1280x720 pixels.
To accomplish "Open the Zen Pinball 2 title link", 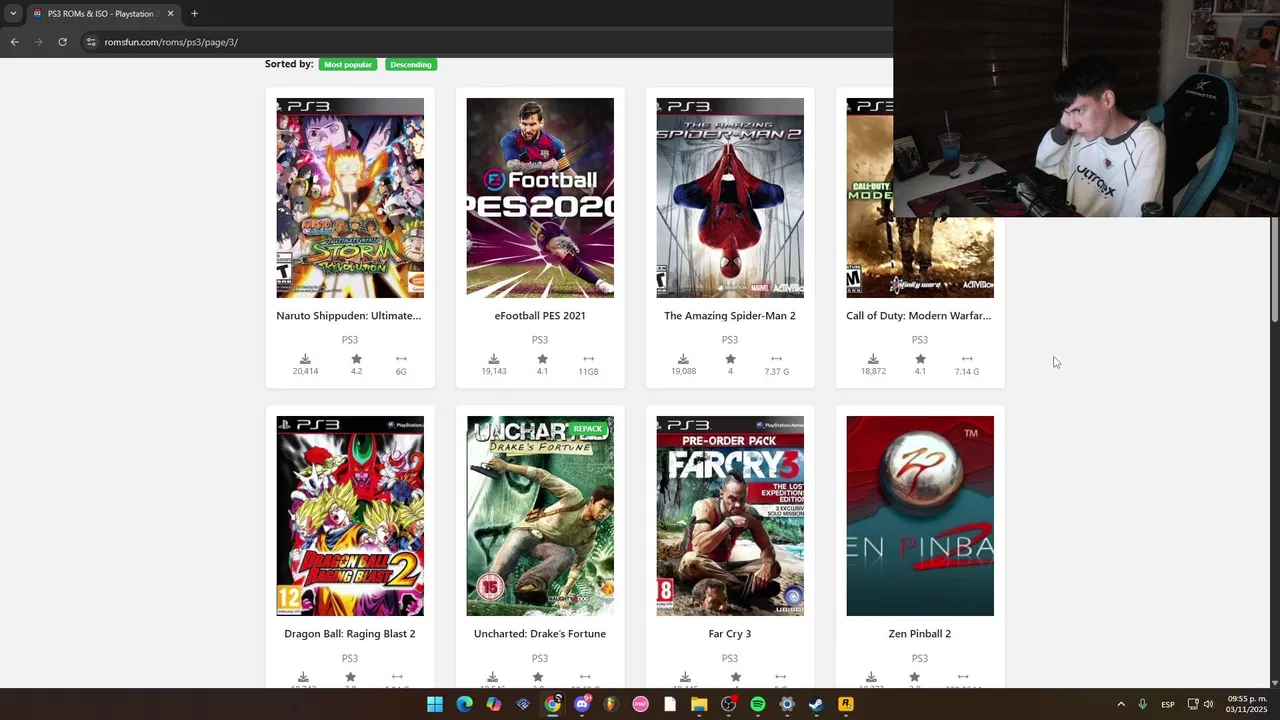I will tap(920, 634).
